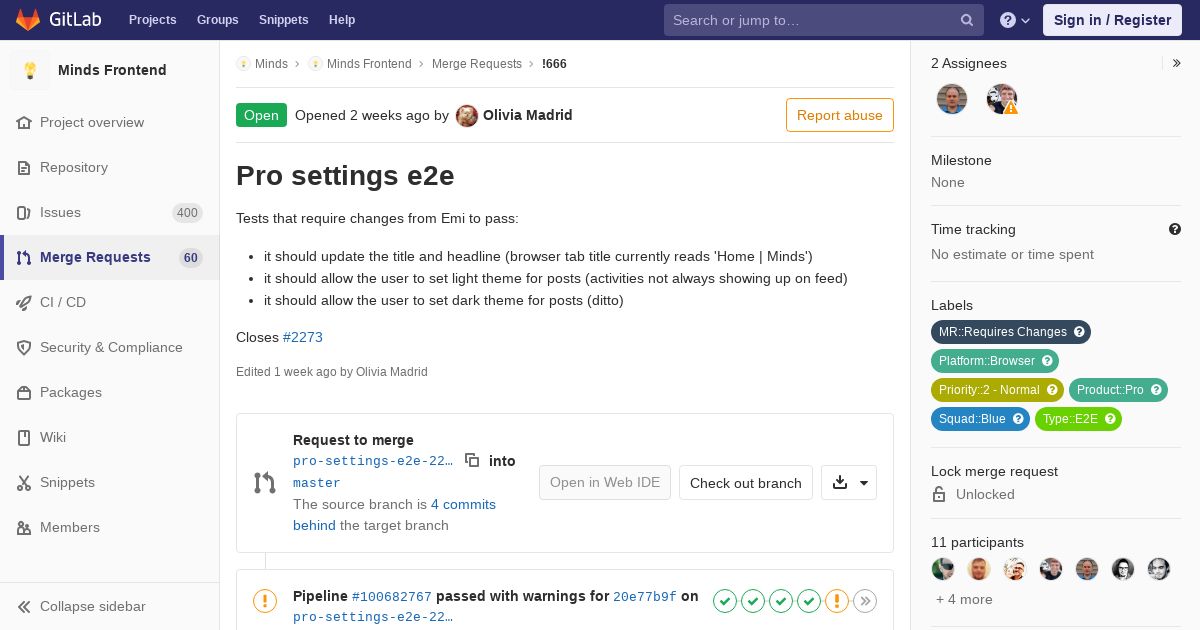This screenshot has width=1200, height=630.
Task: Open the download dropdown button
Action: (849, 482)
